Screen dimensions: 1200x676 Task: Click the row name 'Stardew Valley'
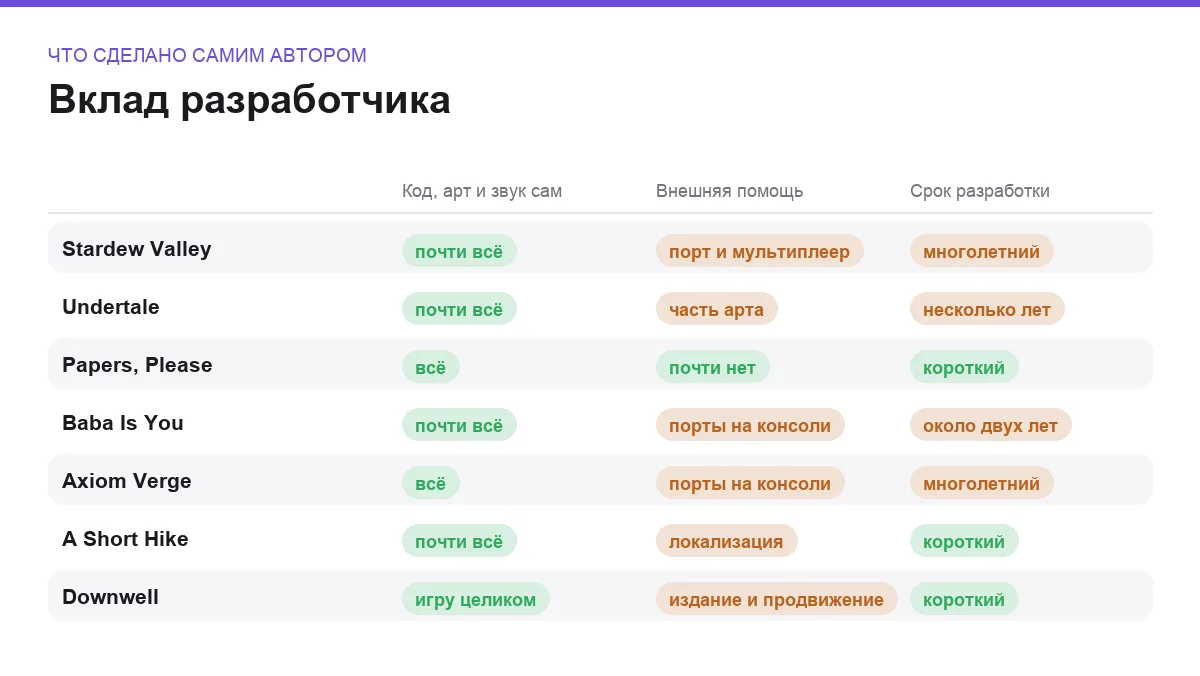click(x=137, y=249)
